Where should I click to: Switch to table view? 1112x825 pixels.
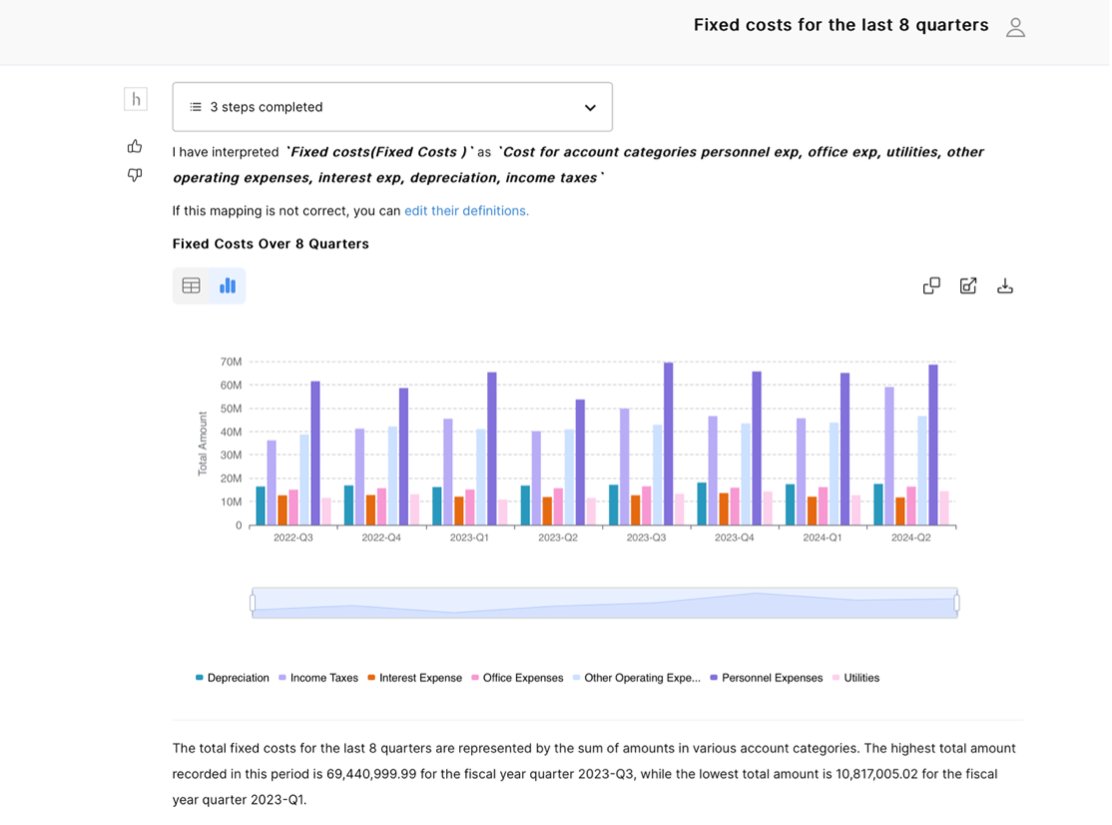click(191, 286)
